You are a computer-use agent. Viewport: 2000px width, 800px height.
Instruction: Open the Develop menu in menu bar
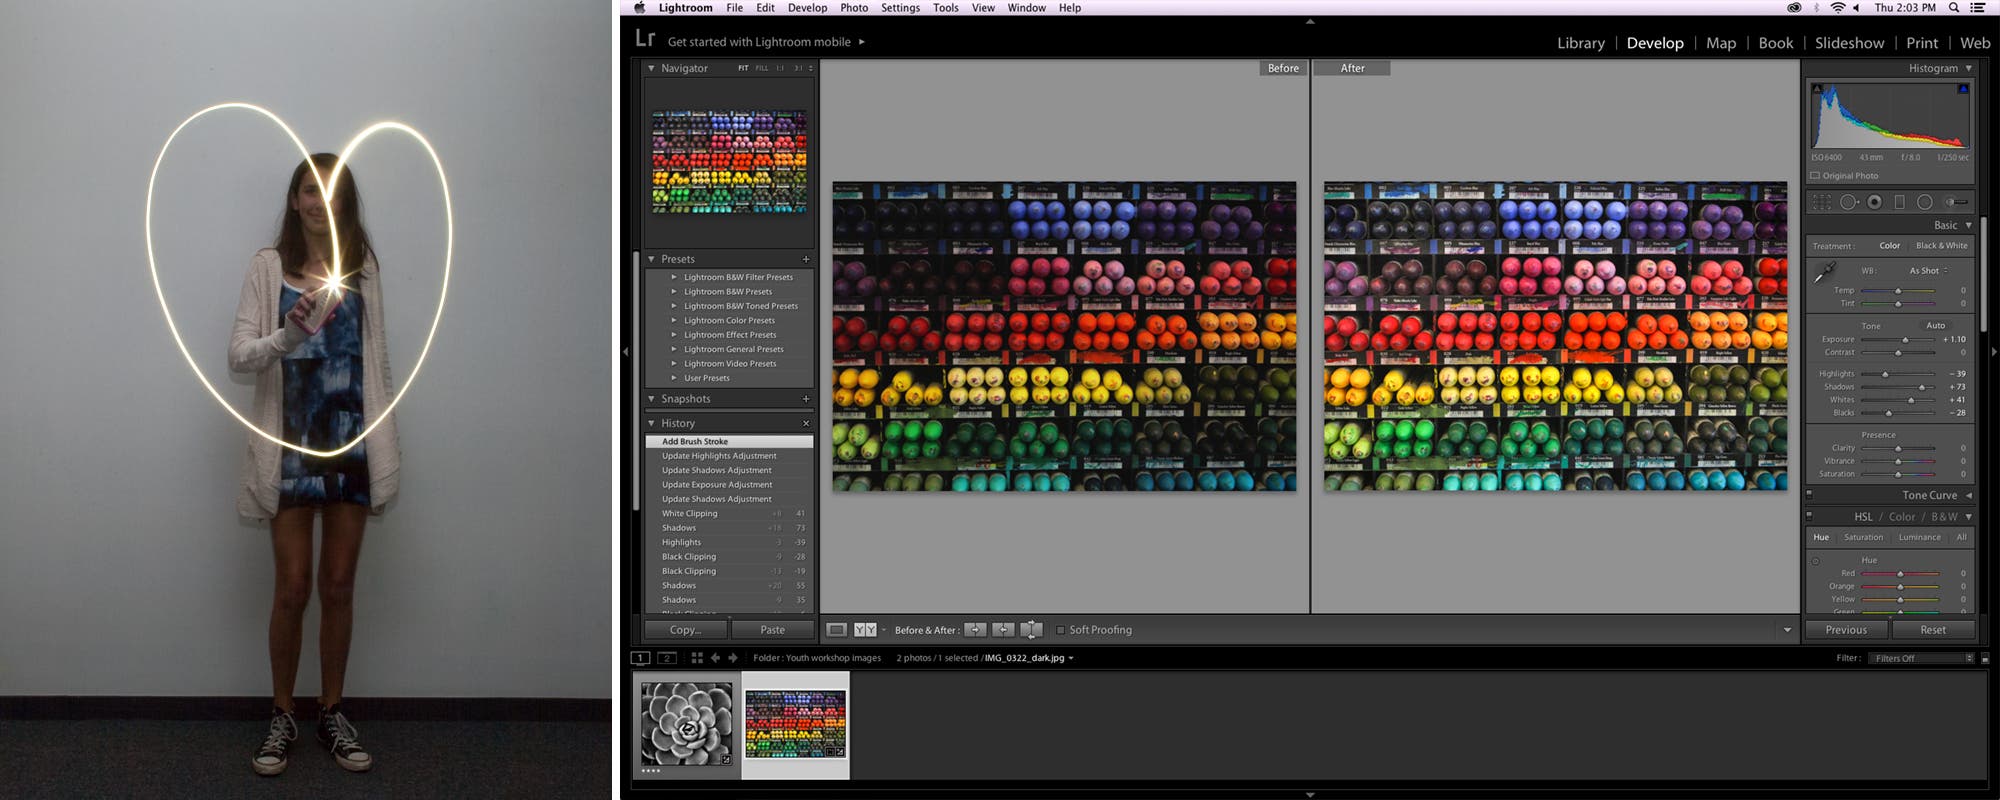(x=807, y=8)
